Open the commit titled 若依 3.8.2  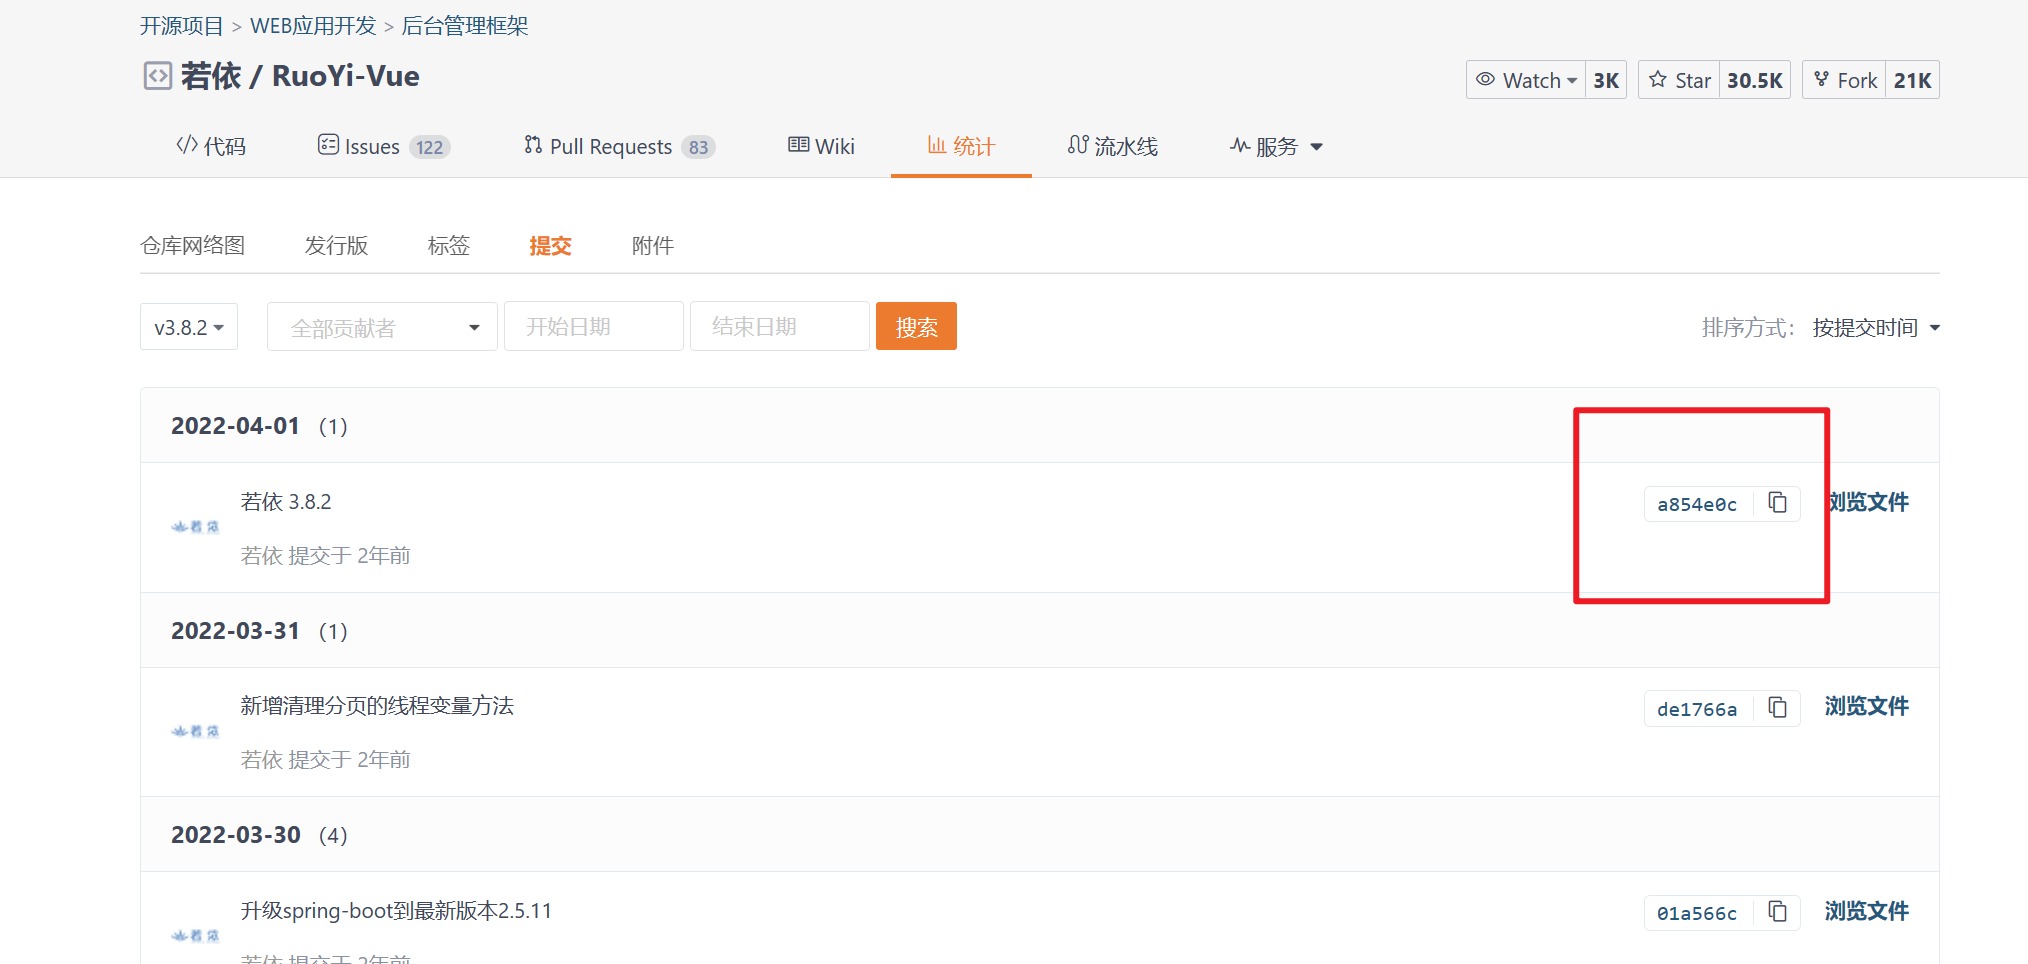pos(286,501)
